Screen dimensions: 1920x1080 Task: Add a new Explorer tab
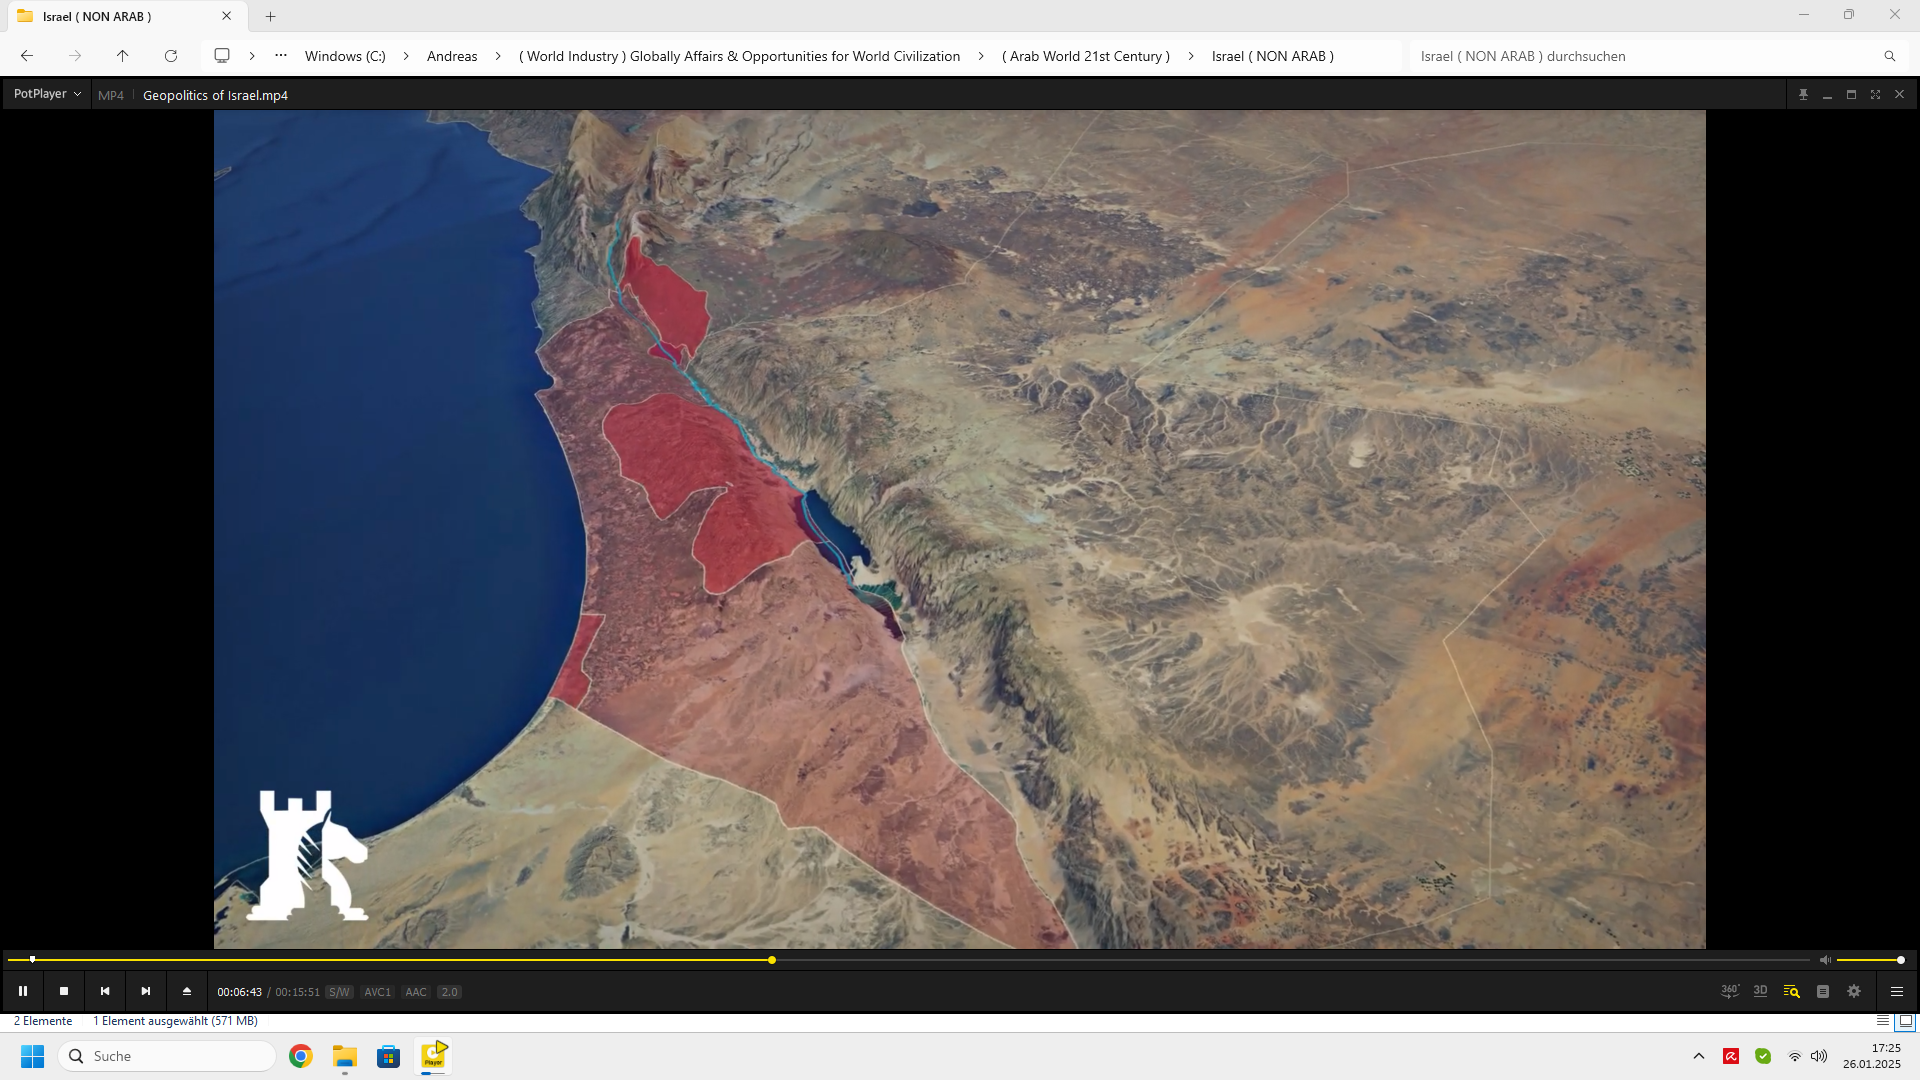coord(270,16)
